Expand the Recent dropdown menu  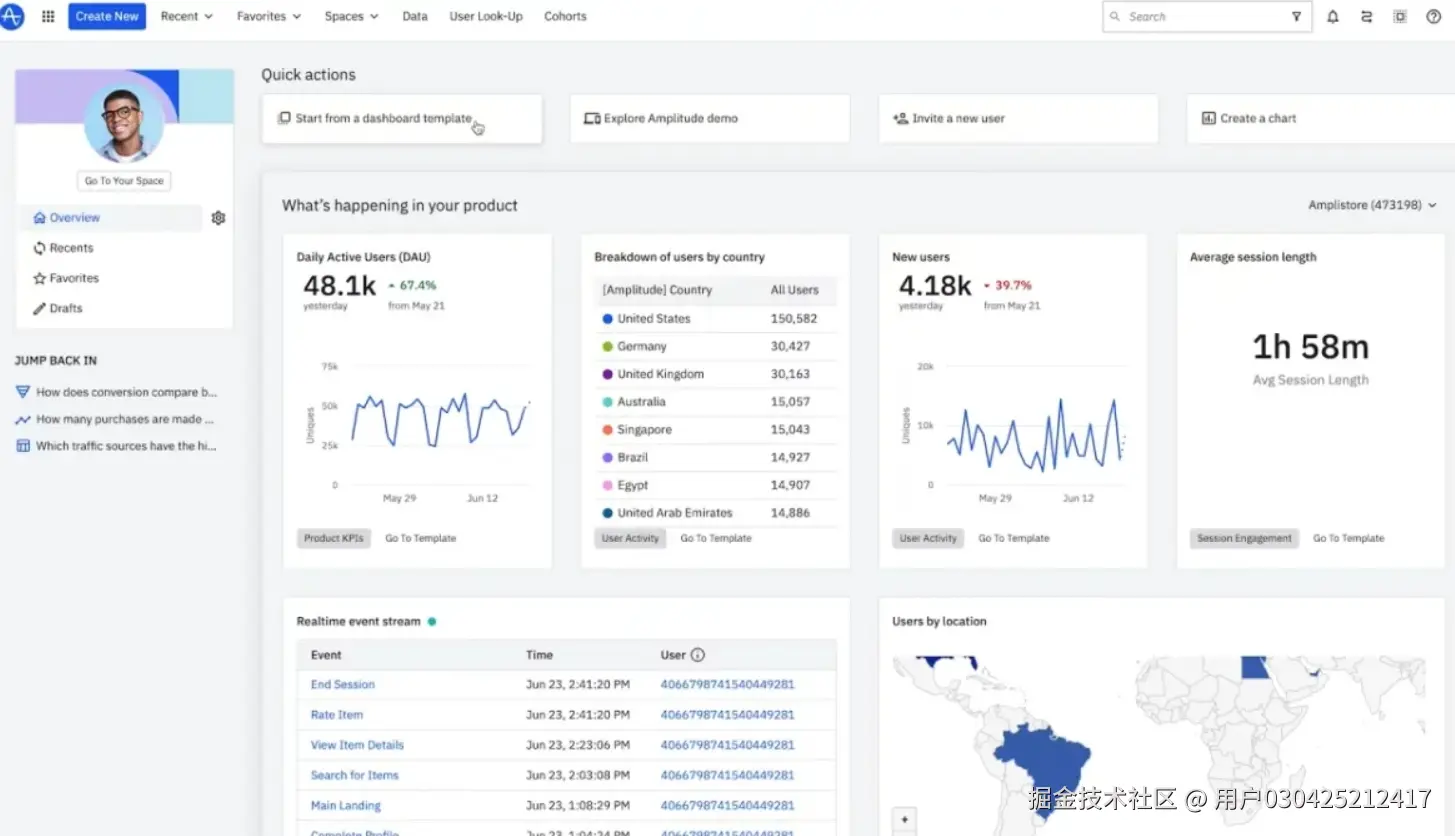click(x=187, y=16)
